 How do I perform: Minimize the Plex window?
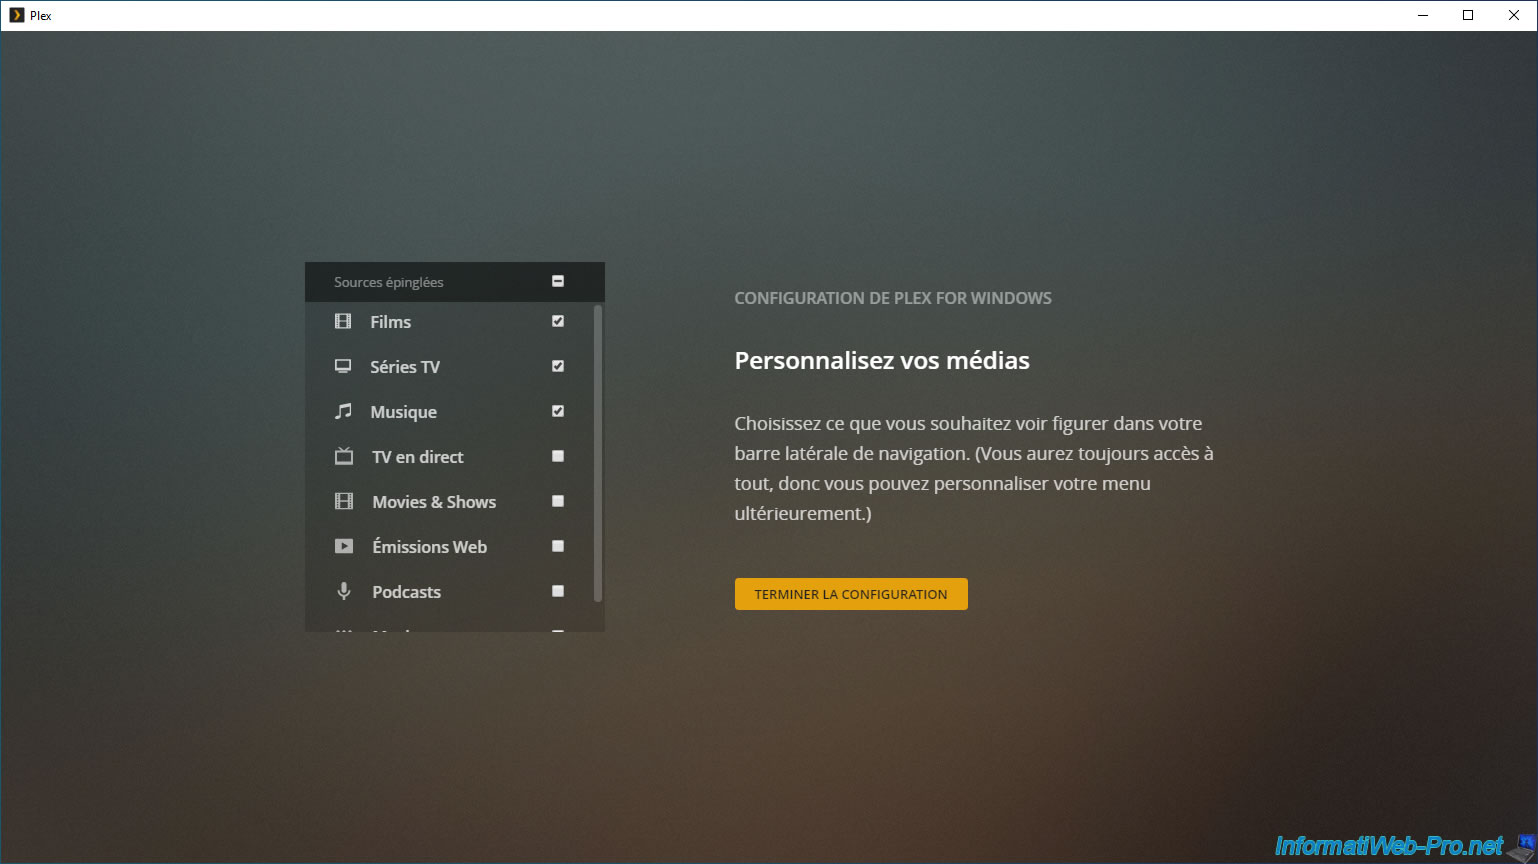coord(1422,15)
